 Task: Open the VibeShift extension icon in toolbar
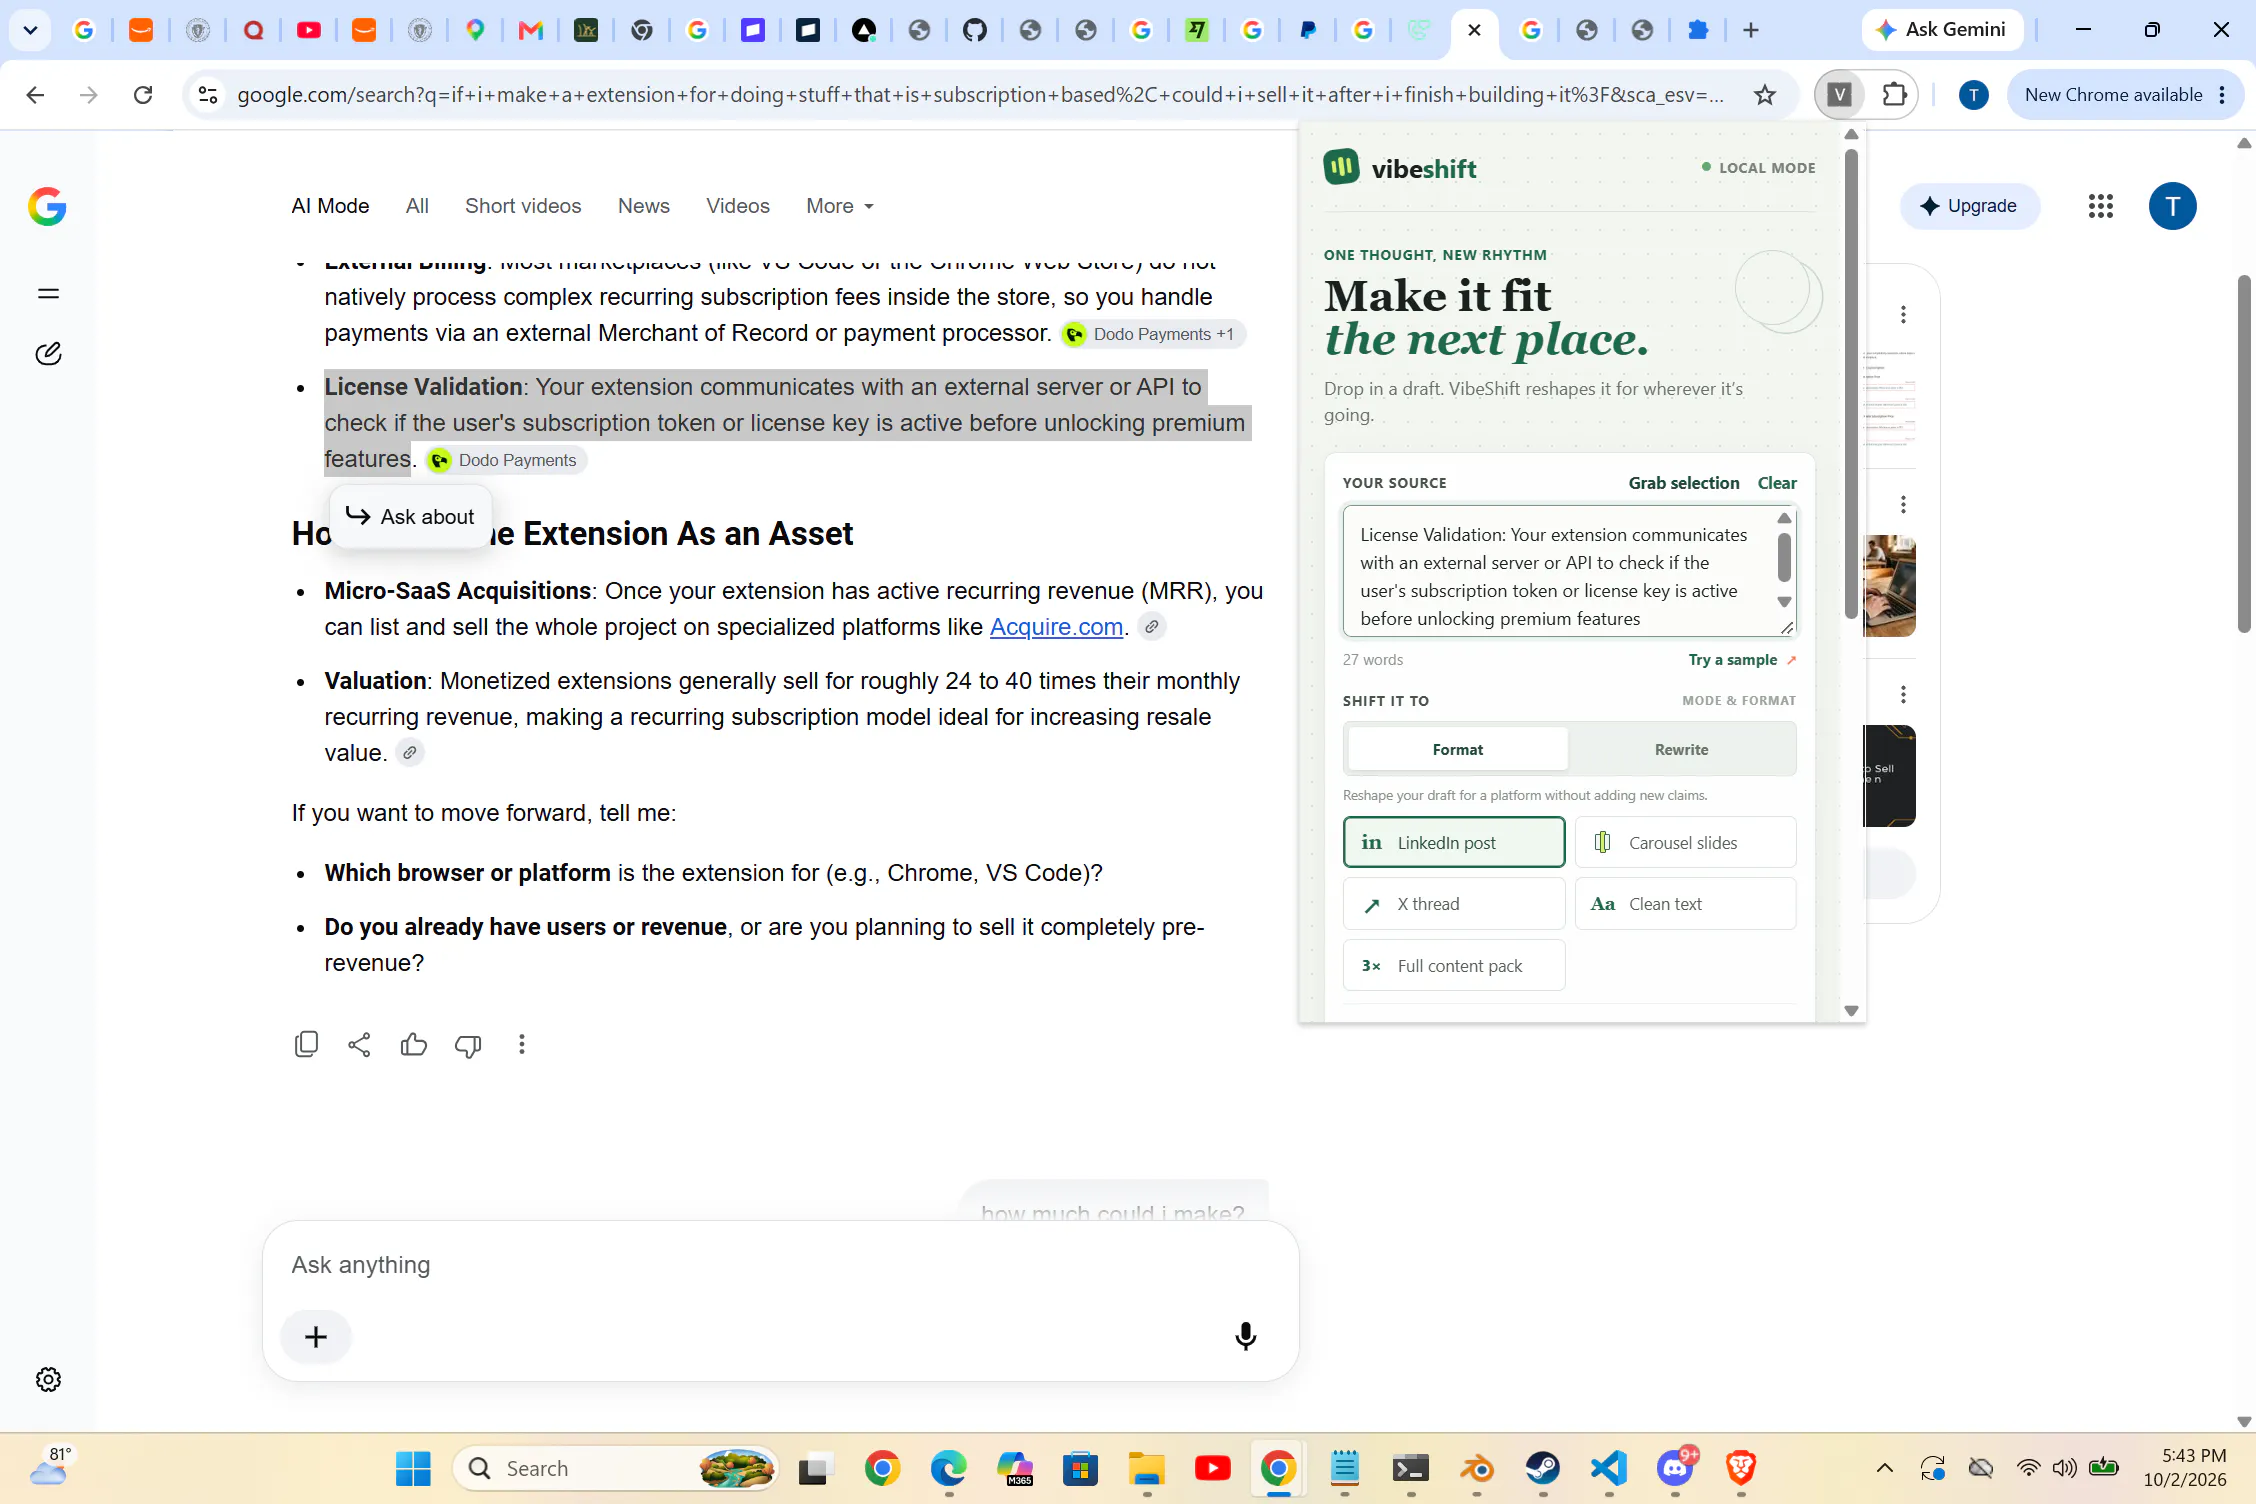[1839, 95]
